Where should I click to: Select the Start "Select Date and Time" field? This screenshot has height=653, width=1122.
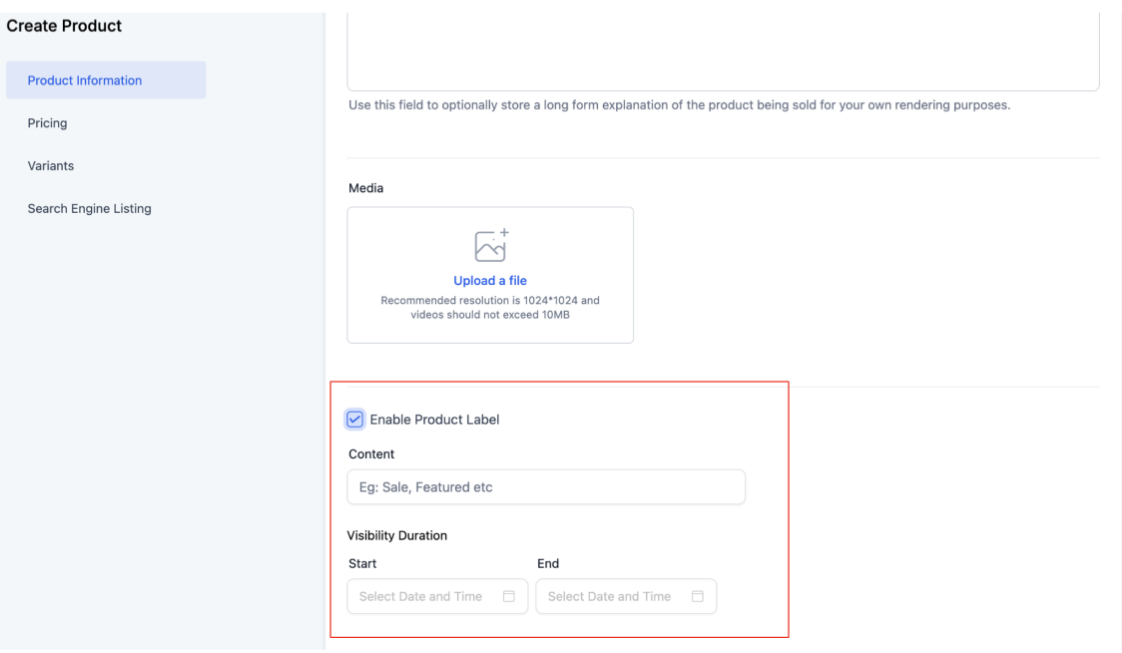[422, 597]
